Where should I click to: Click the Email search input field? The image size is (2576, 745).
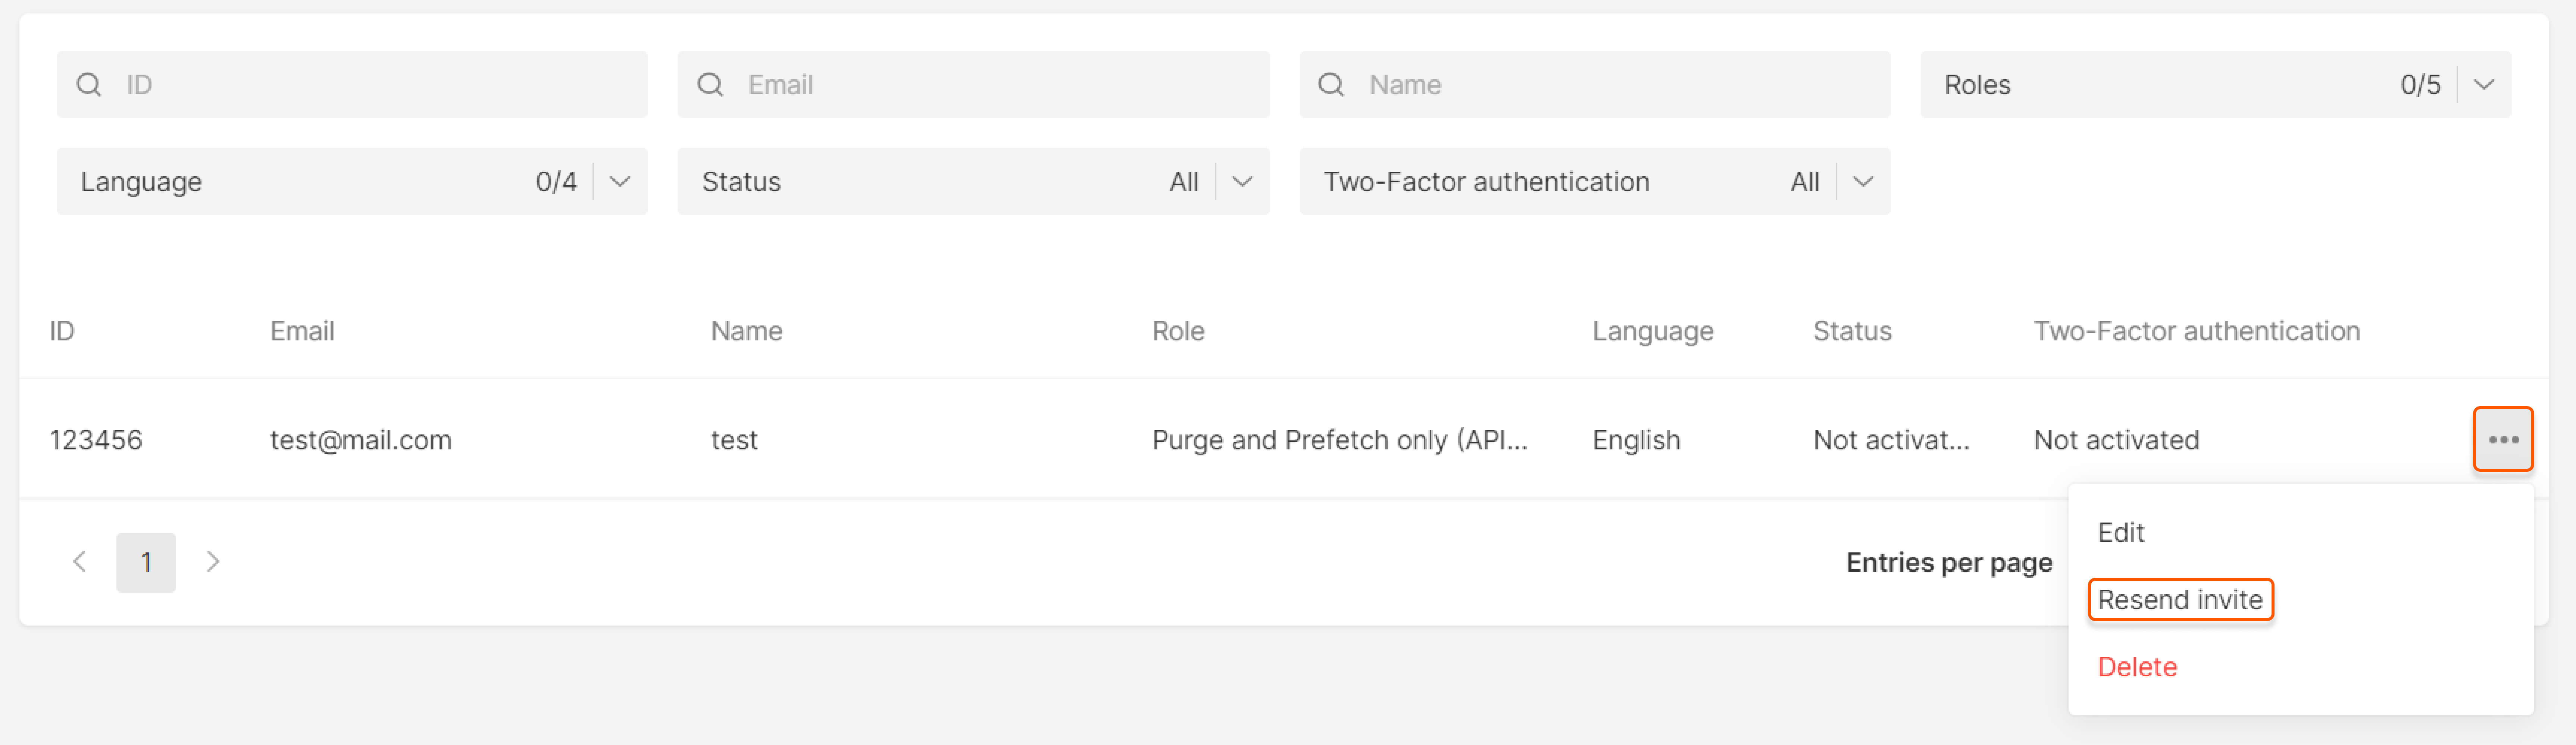click(x=970, y=84)
